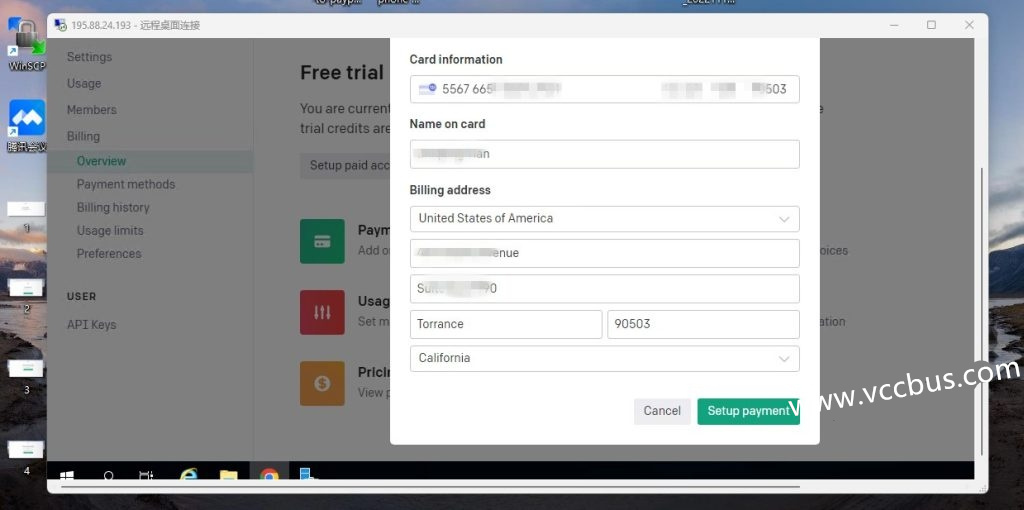Expand the California state dropdown

(x=604, y=358)
